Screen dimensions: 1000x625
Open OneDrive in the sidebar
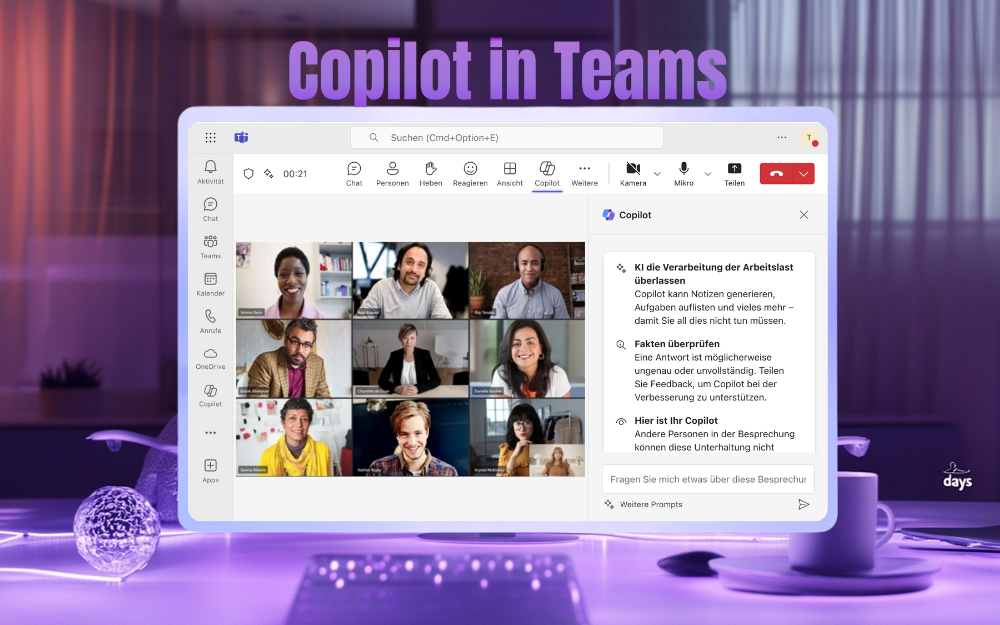pos(210,358)
